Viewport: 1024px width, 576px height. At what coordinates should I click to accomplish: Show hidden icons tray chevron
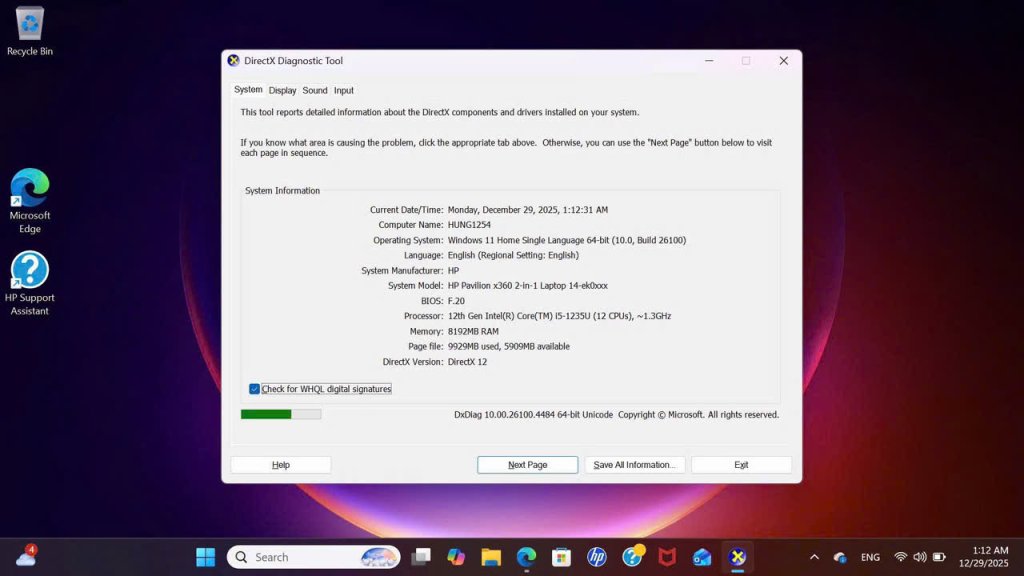tap(814, 557)
